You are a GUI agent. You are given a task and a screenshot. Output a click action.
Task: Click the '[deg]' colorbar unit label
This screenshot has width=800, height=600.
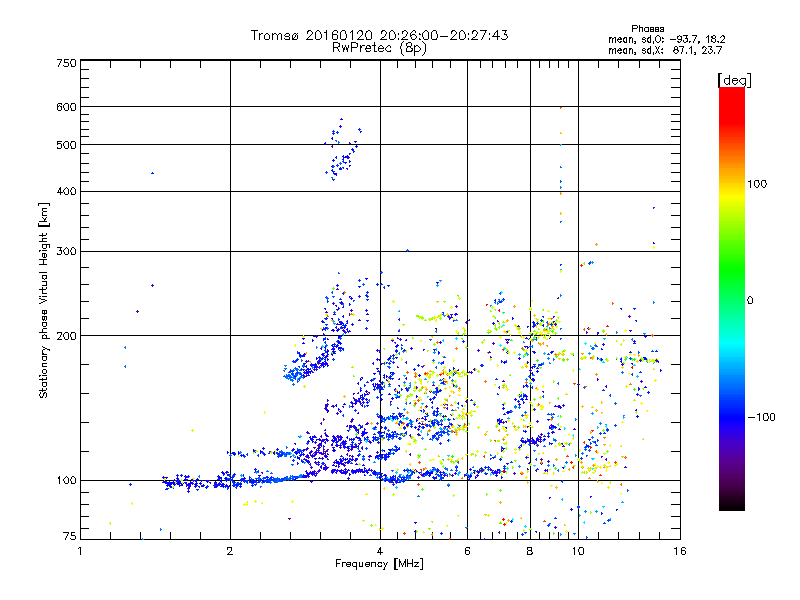pos(734,81)
